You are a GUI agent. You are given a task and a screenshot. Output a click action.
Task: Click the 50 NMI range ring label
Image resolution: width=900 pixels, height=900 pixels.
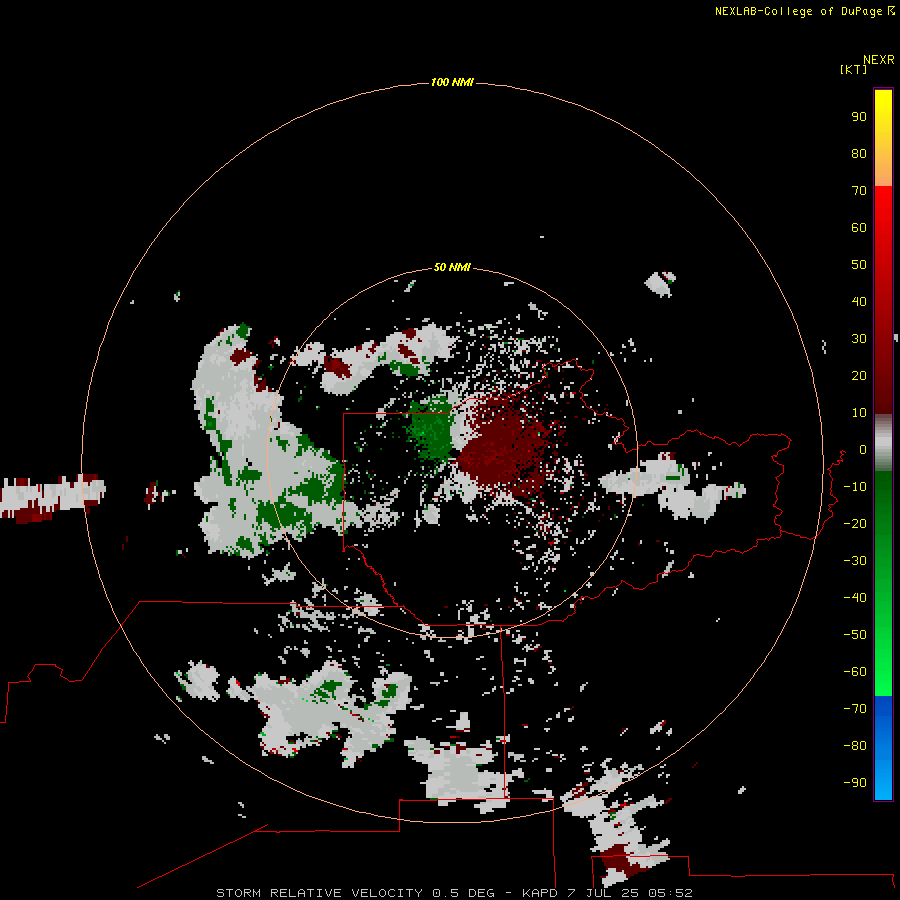click(452, 267)
